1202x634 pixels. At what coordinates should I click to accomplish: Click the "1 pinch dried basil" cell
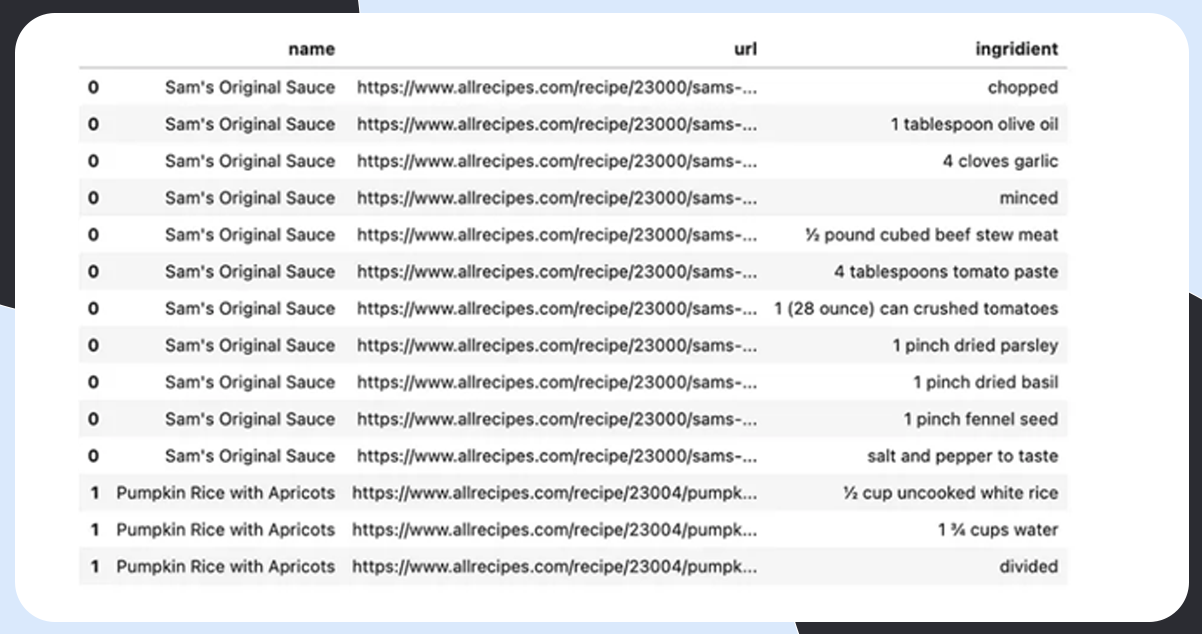[x=985, y=382]
